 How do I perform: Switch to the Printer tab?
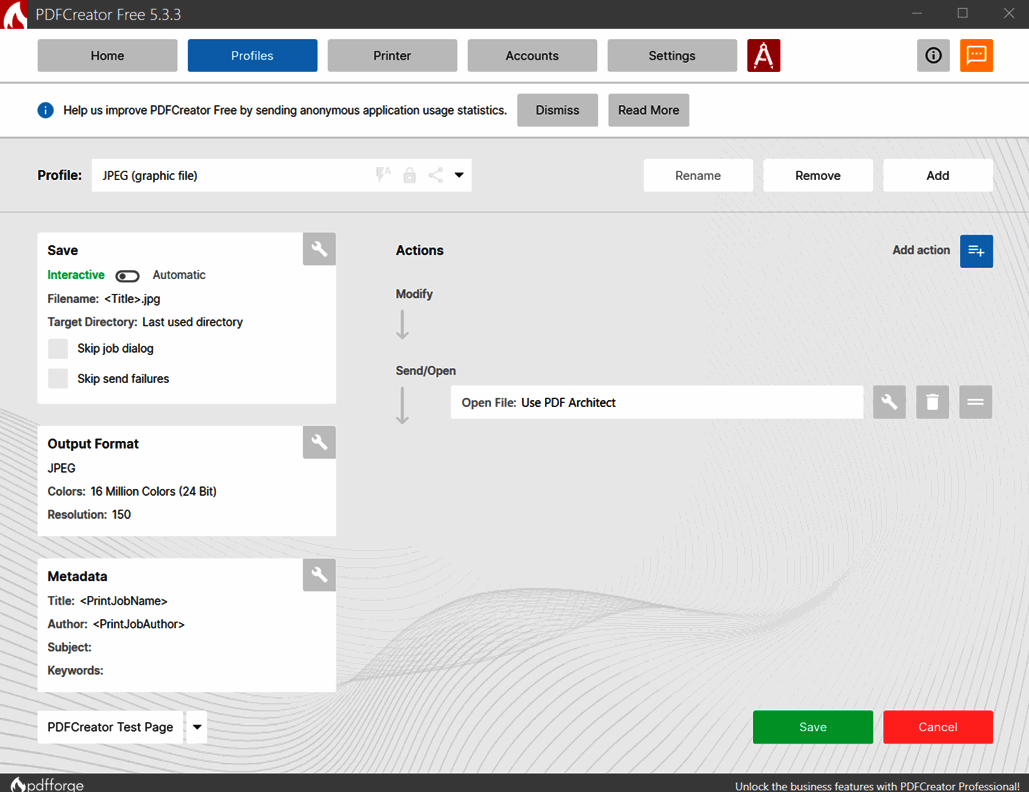[x=392, y=56]
